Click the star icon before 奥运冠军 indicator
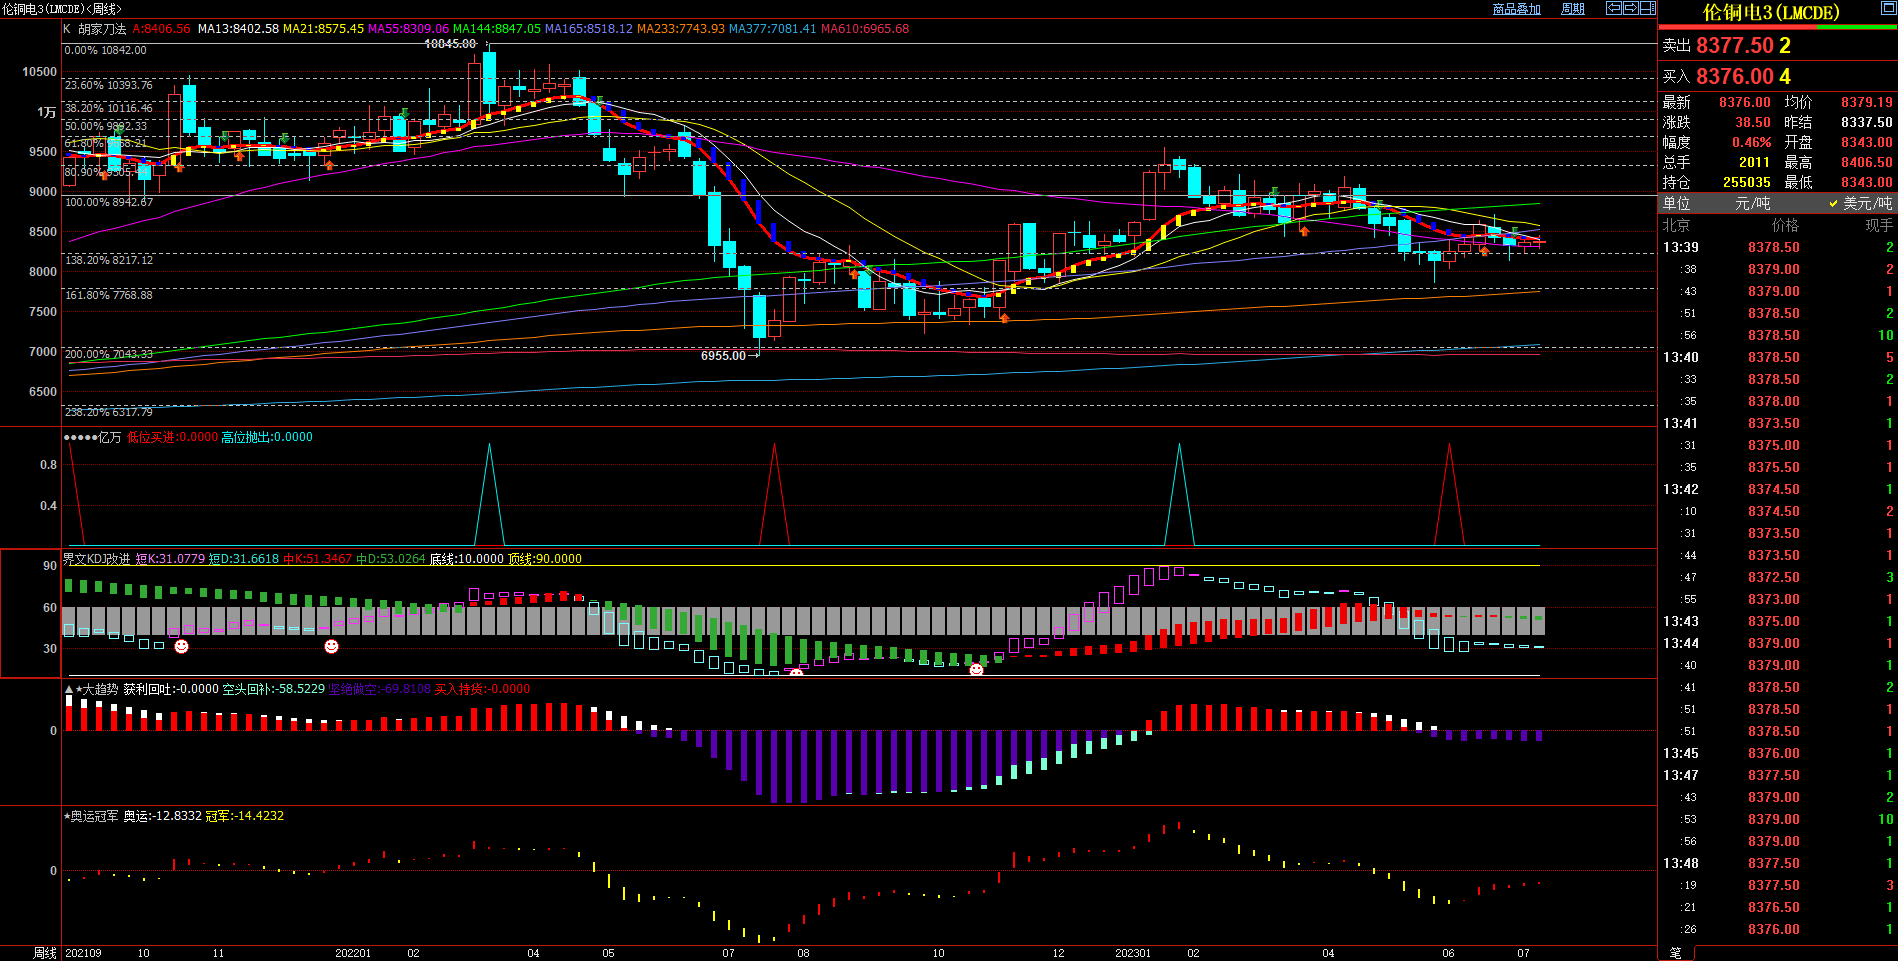Viewport: 1898px width, 961px height. [67, 817]
